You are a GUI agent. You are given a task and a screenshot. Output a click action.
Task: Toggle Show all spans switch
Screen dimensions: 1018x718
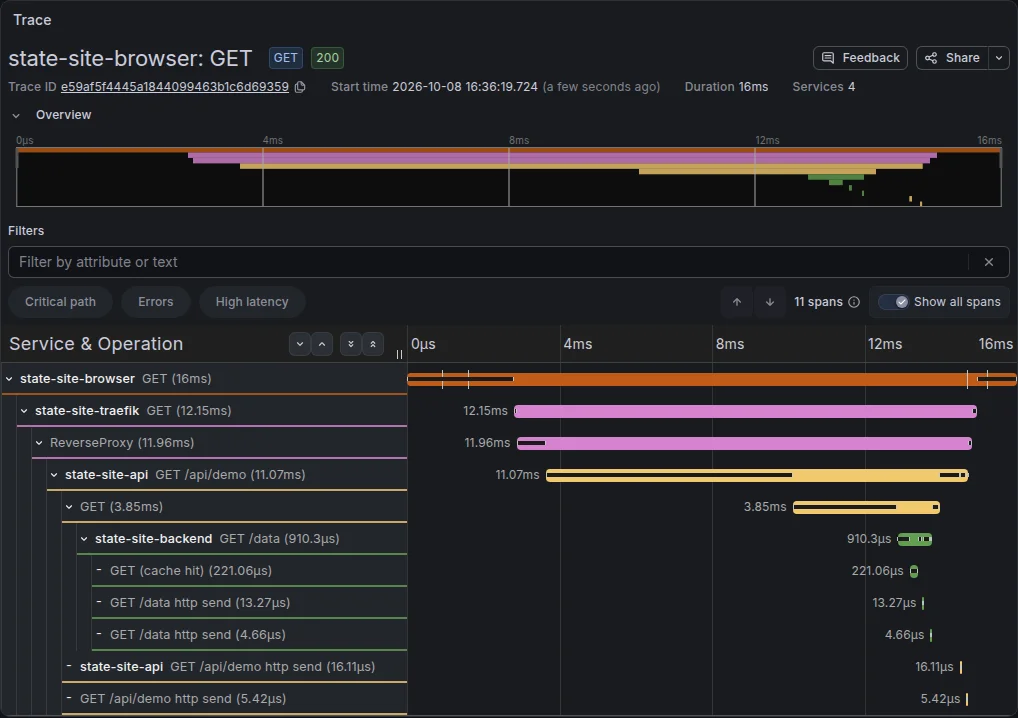point(893,302)
